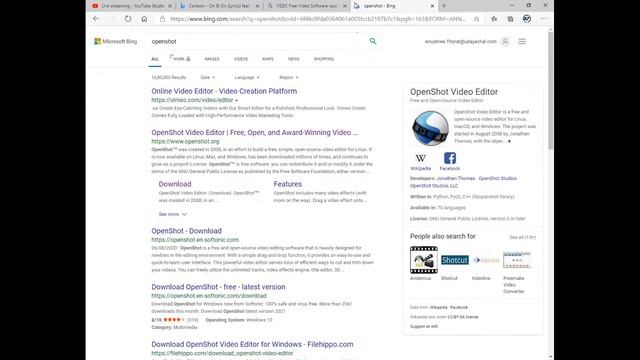Open the browser home page icon
Image resolution: width=640 pixels, height=360 pixels.
tap(144, 19)
